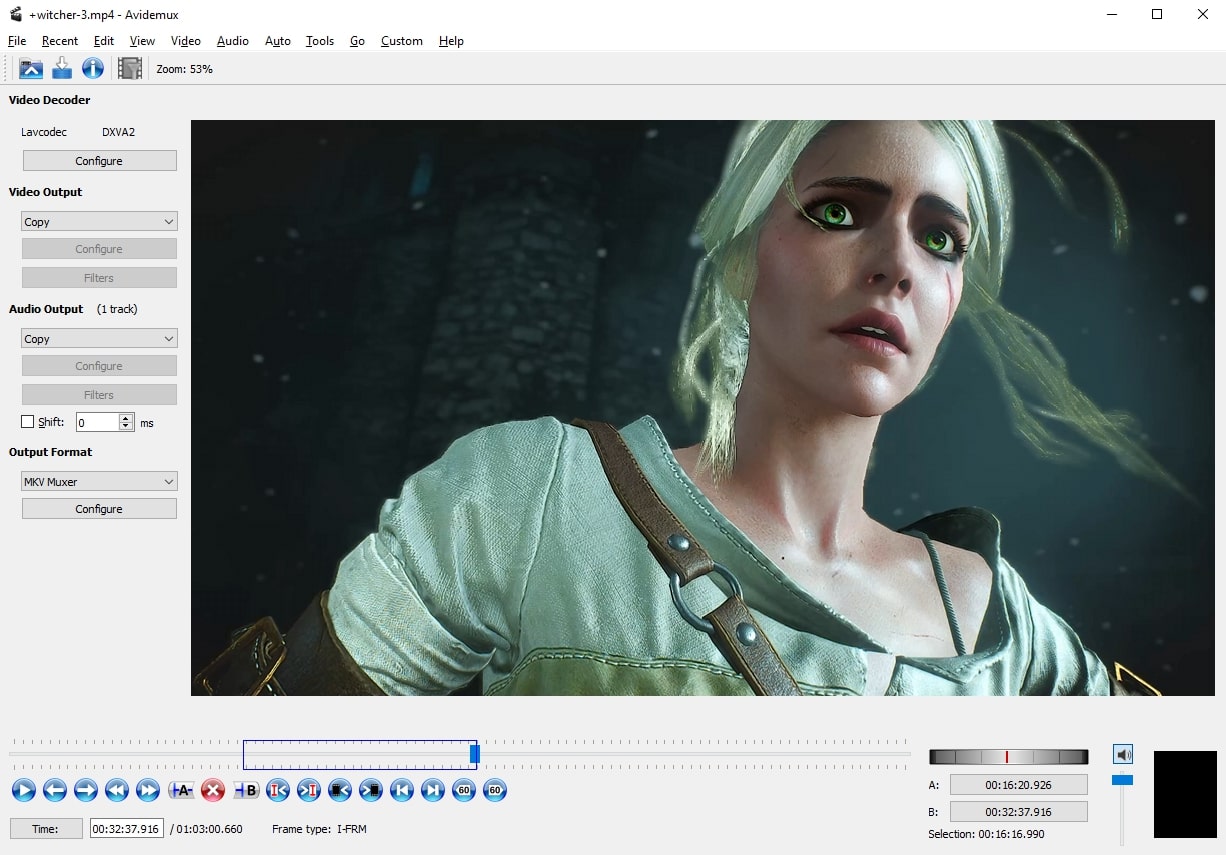Click marker A time 00:16:20.926
Image resolution: width=1226 pixels, height=855 pixels.
point(1019,785)
